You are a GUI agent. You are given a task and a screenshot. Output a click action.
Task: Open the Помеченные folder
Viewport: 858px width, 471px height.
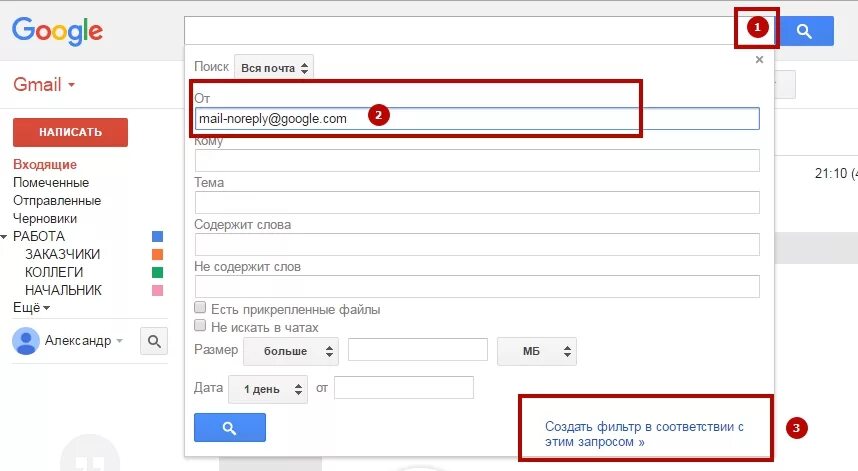(x=51, y=182)
